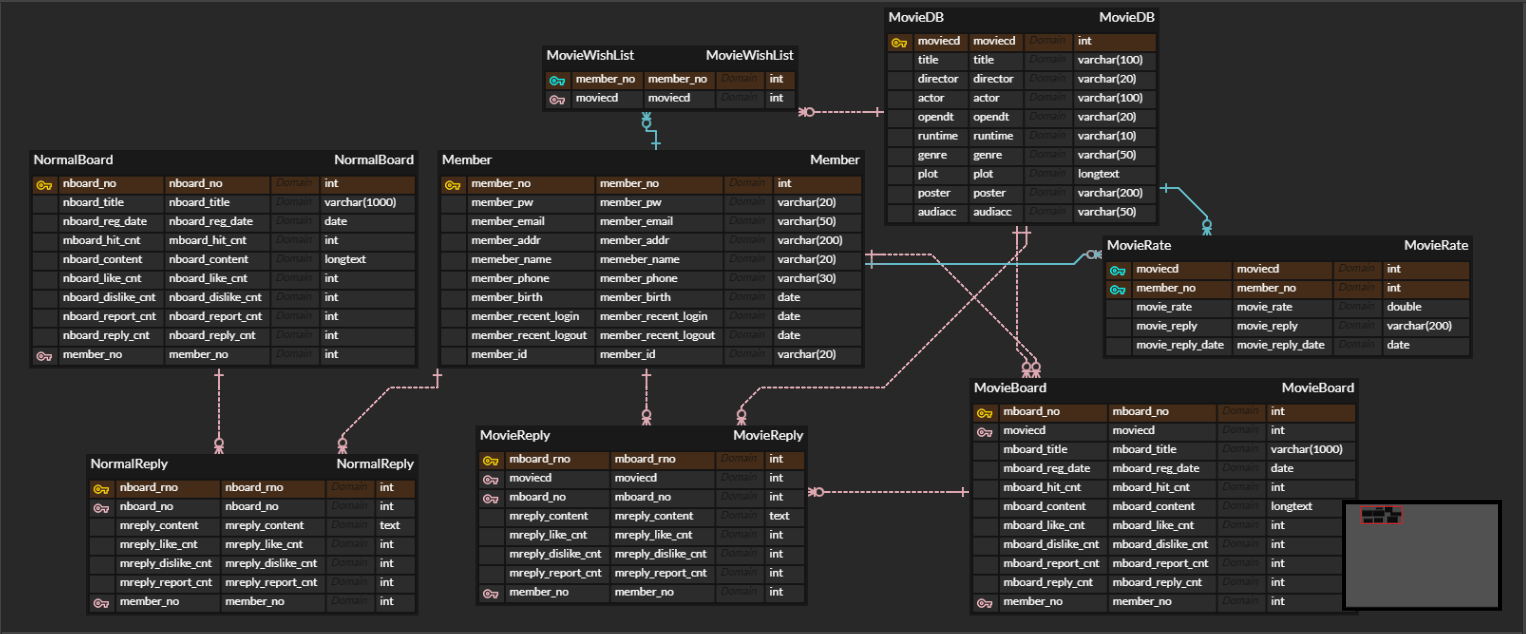The image size is (1526, 634).
Task: Open the Domain dropdown for title in MovieDB
Action: coord(1048,60)
